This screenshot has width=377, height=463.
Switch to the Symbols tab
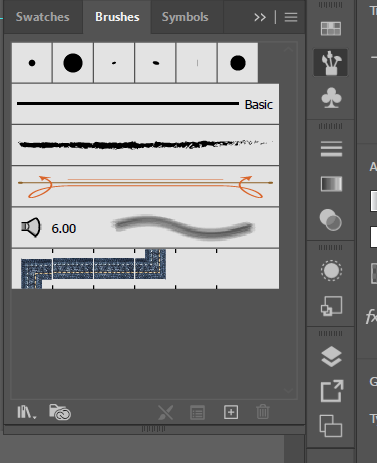185,17
